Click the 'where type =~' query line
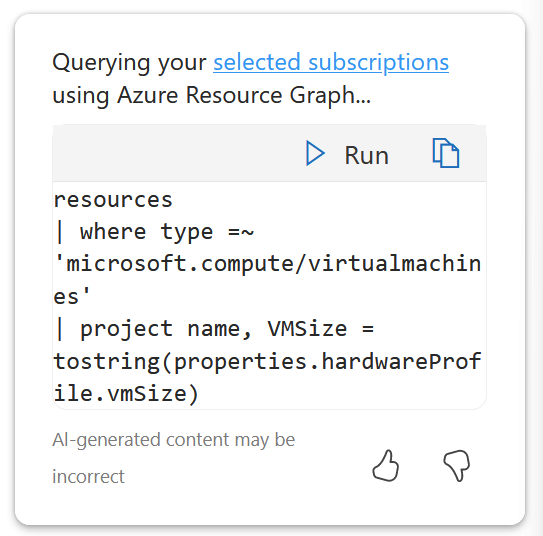 coord(154,232)
